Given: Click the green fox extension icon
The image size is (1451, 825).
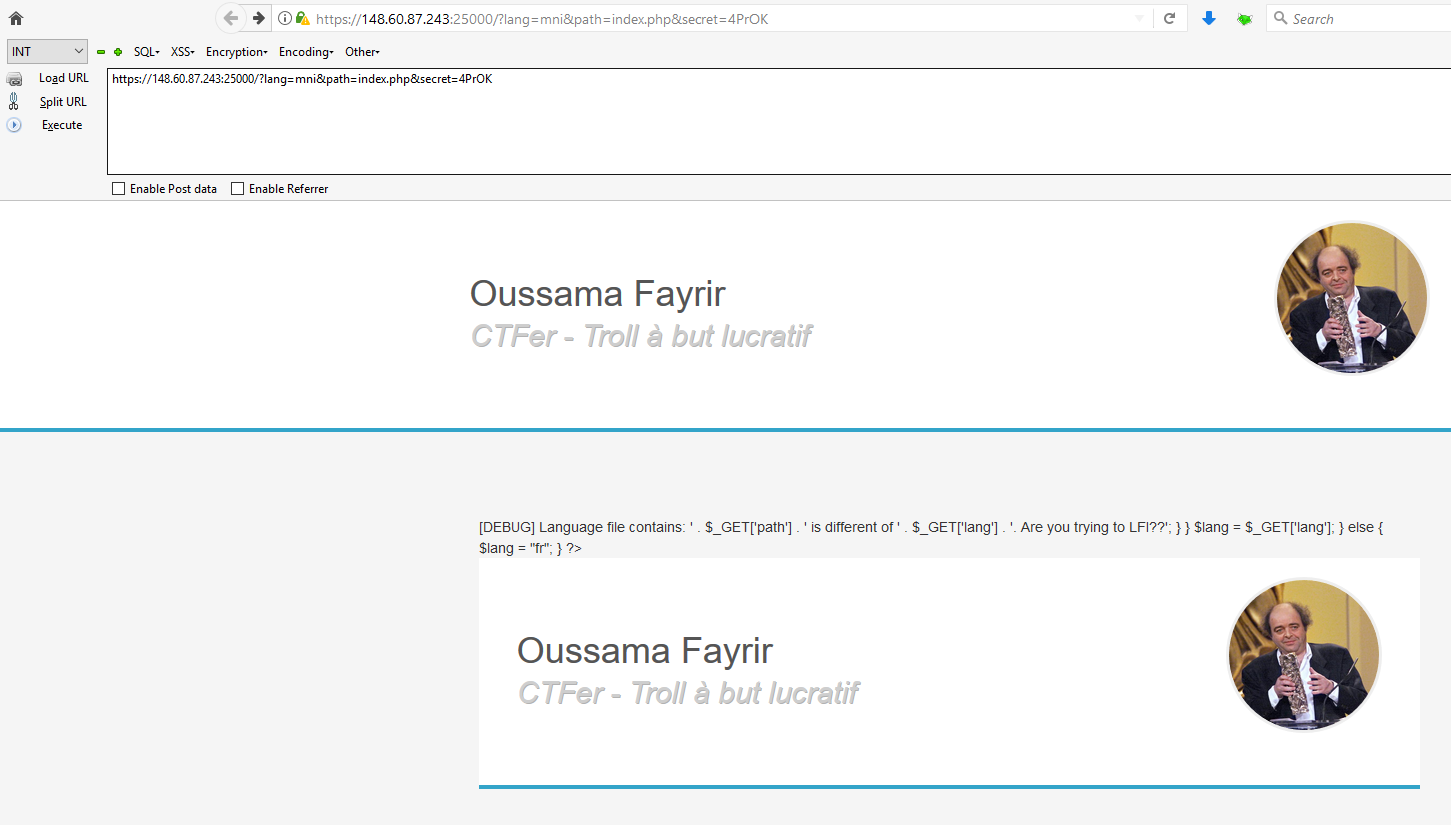Looking at the screenshot, I should pos(1244,18).
